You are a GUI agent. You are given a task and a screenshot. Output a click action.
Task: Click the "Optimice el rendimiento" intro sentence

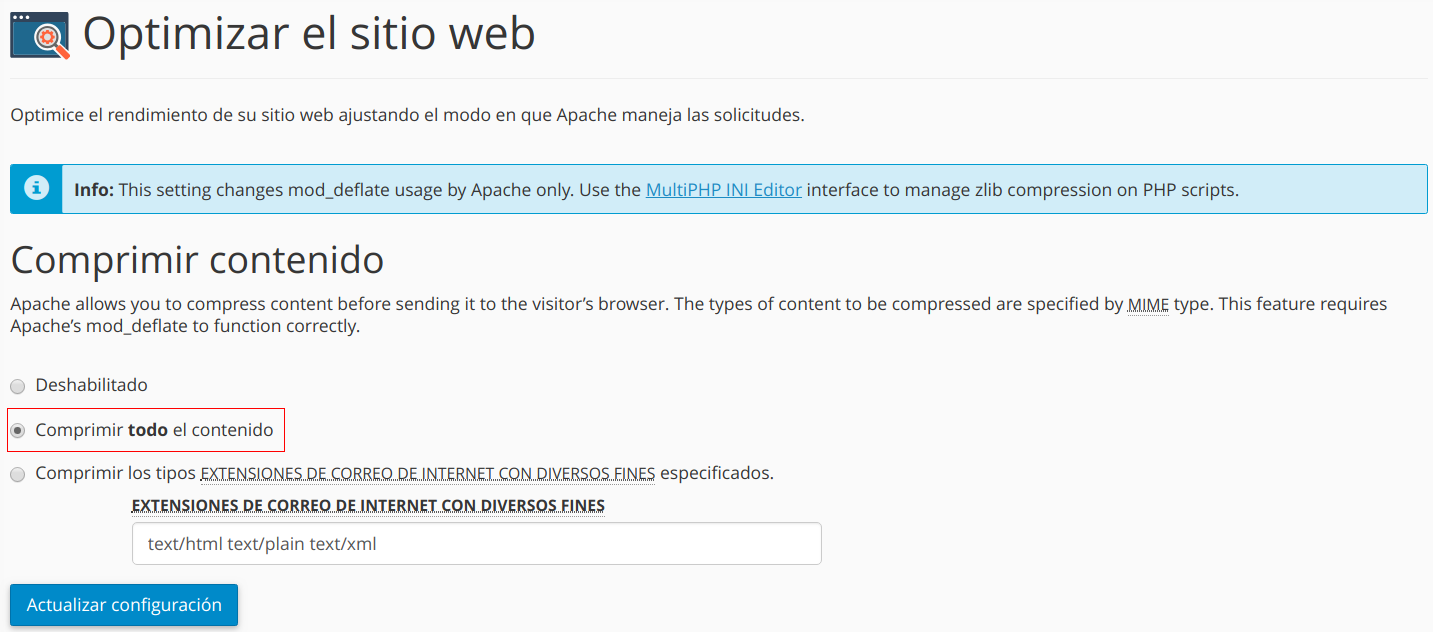click(407, 115)
